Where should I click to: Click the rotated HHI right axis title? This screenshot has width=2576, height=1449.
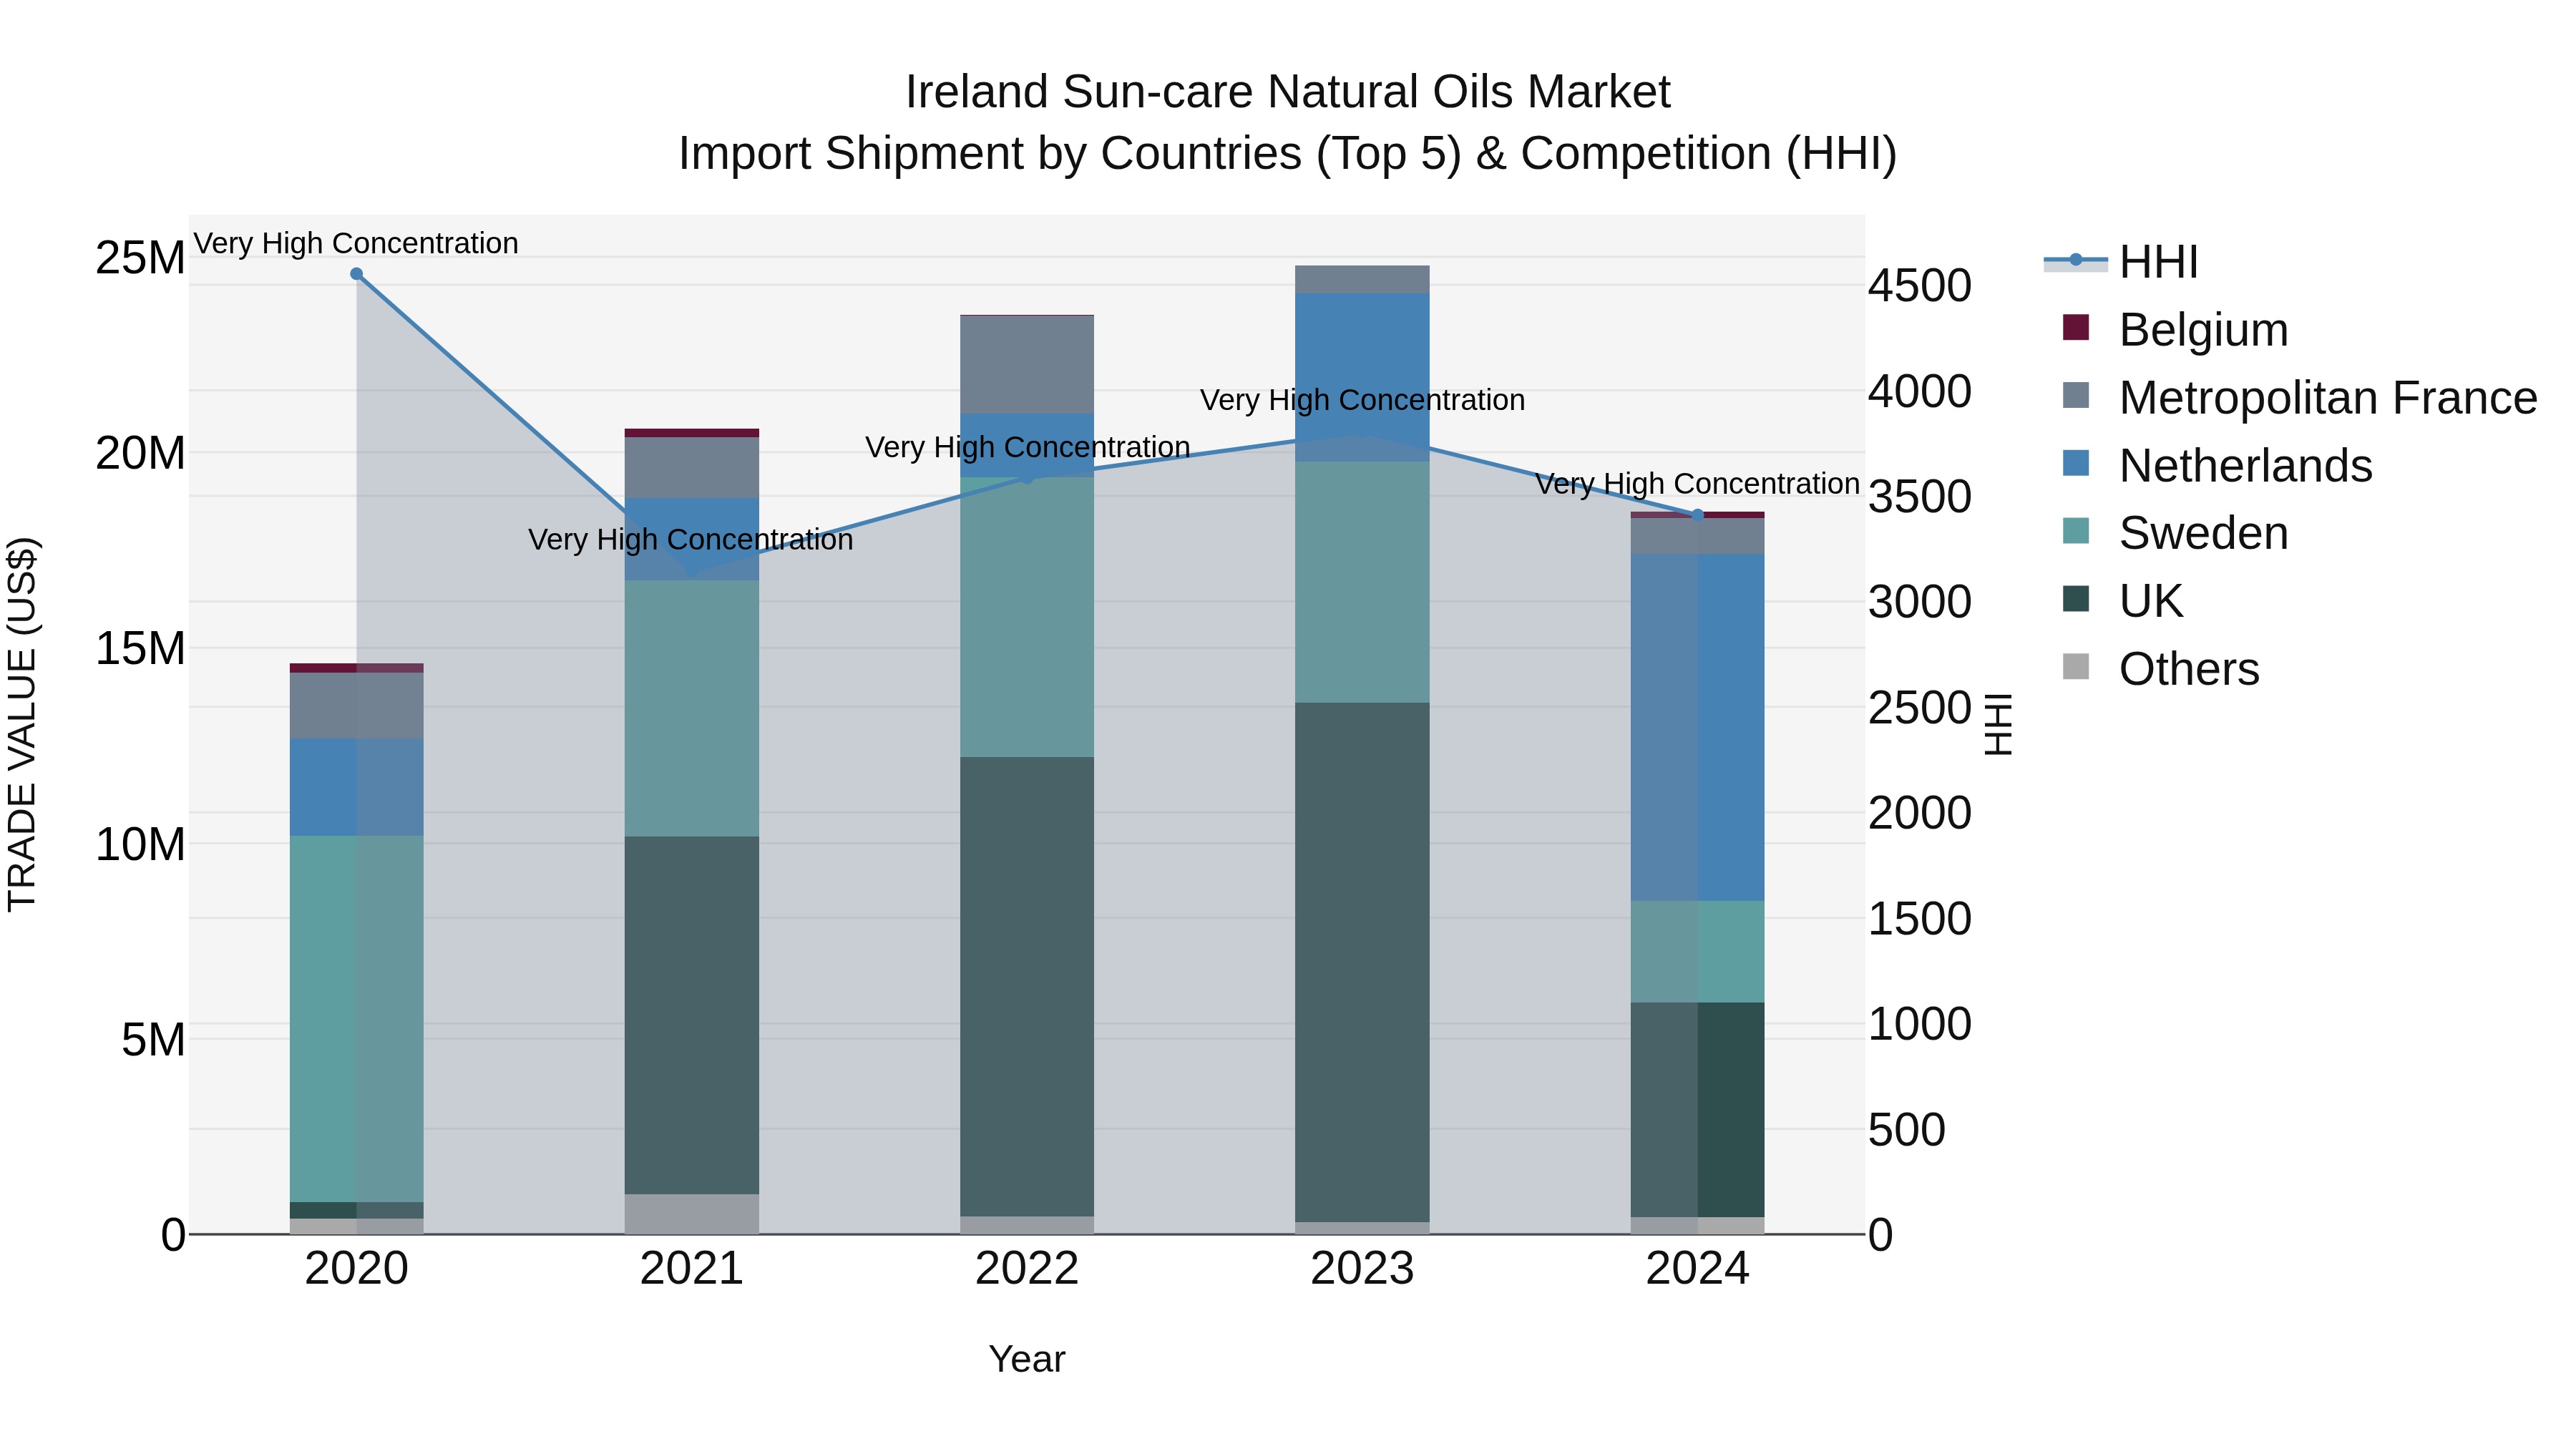(1997, 724)
